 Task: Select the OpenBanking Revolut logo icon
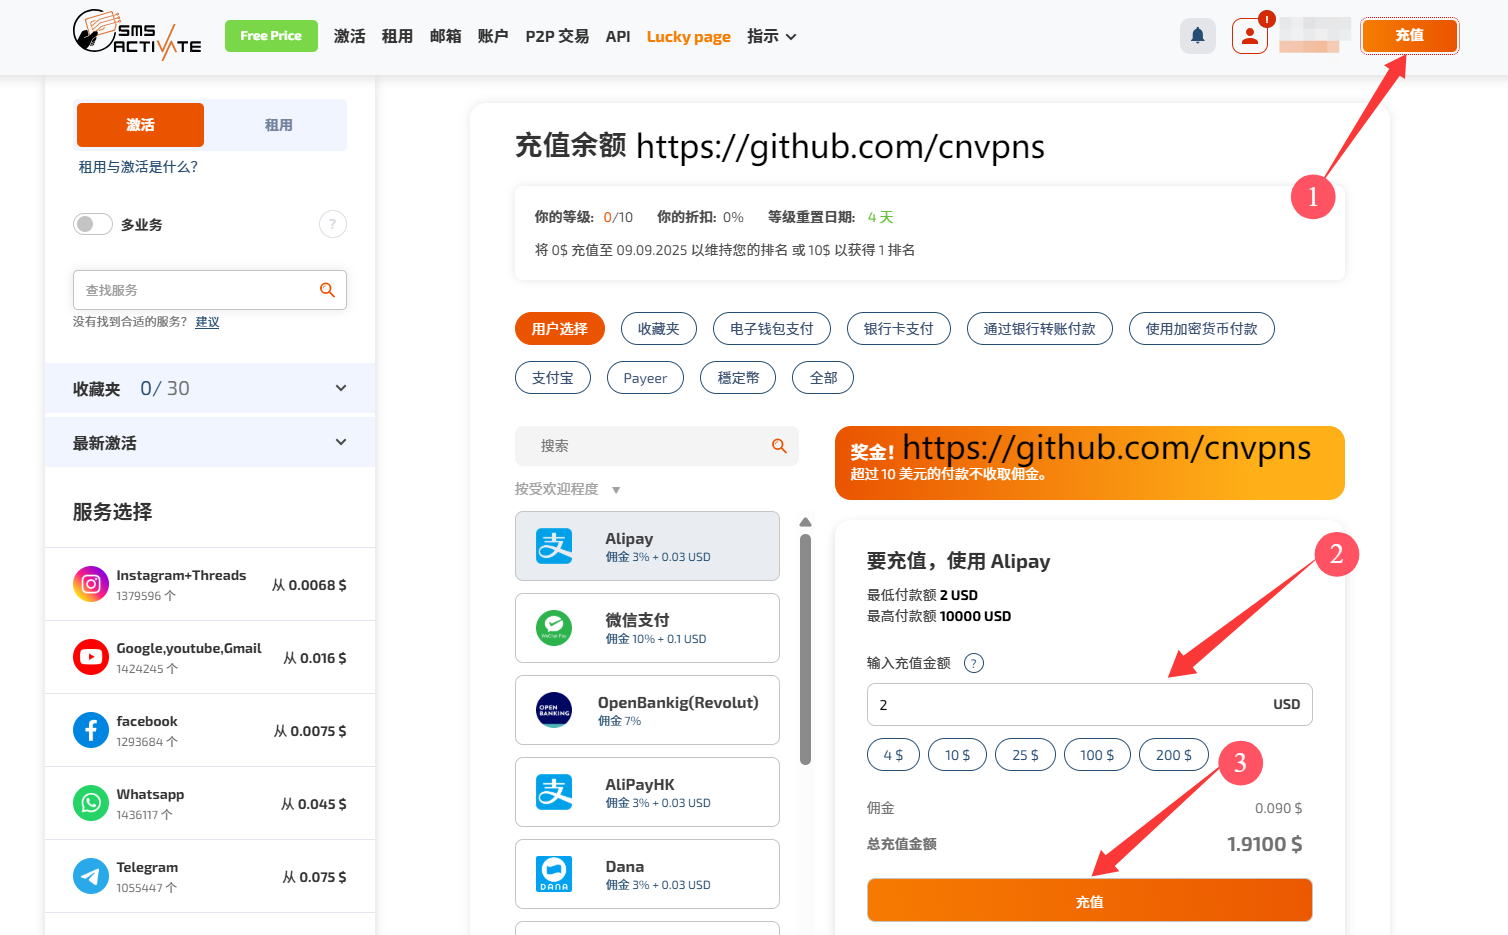(x=554, y=710)
